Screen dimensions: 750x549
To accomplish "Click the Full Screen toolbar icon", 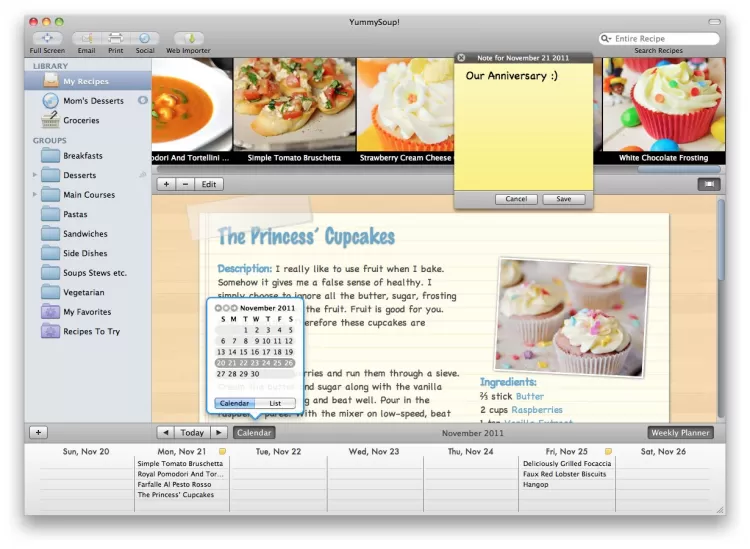I will 47,38.
